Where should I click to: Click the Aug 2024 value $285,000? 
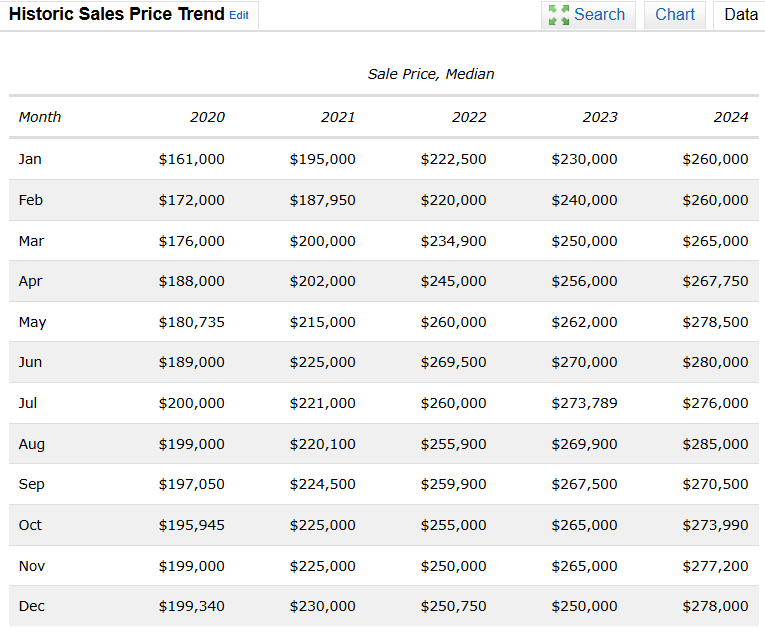point(715,444)
